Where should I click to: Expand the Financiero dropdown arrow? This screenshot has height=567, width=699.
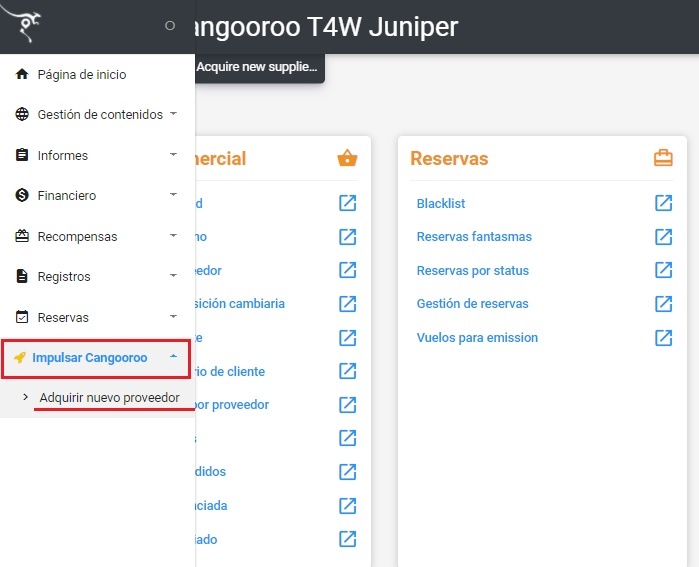(x=173, y=194)
